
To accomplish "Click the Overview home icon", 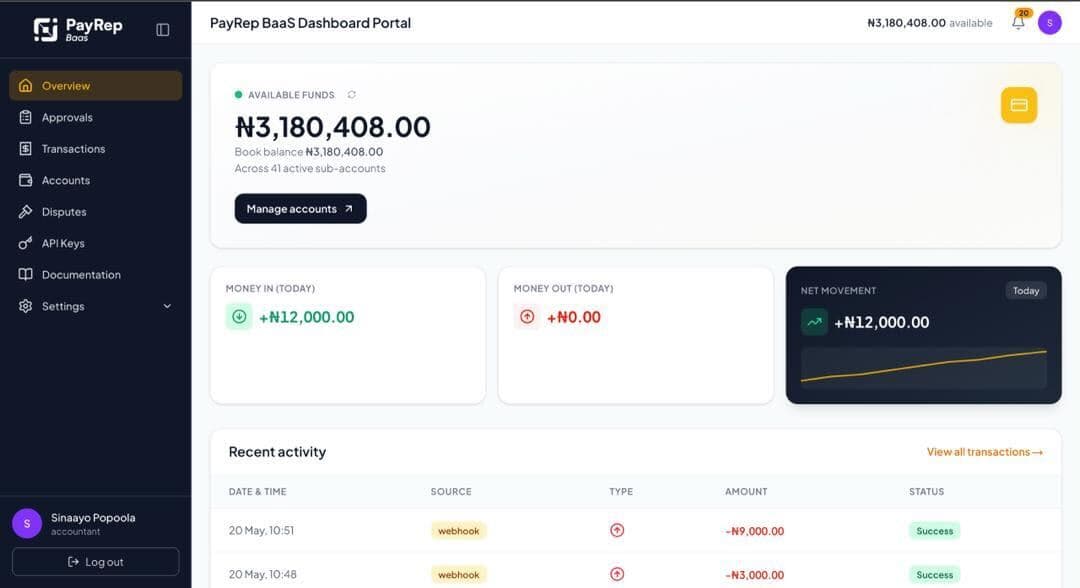I will tap(25, 85).
